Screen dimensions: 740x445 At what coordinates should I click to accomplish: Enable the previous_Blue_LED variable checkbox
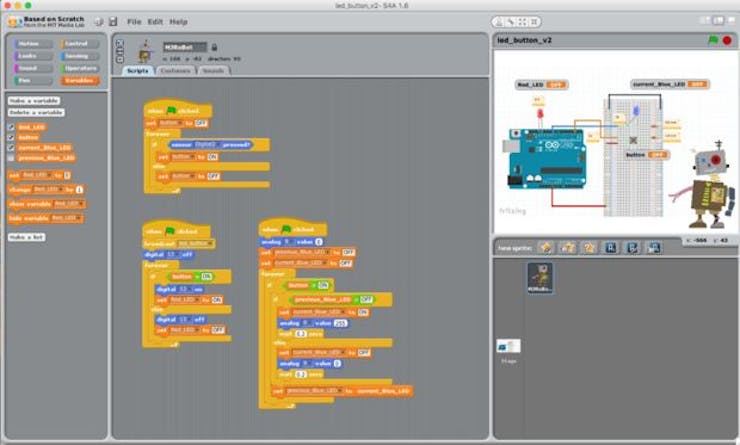[11, 158]
